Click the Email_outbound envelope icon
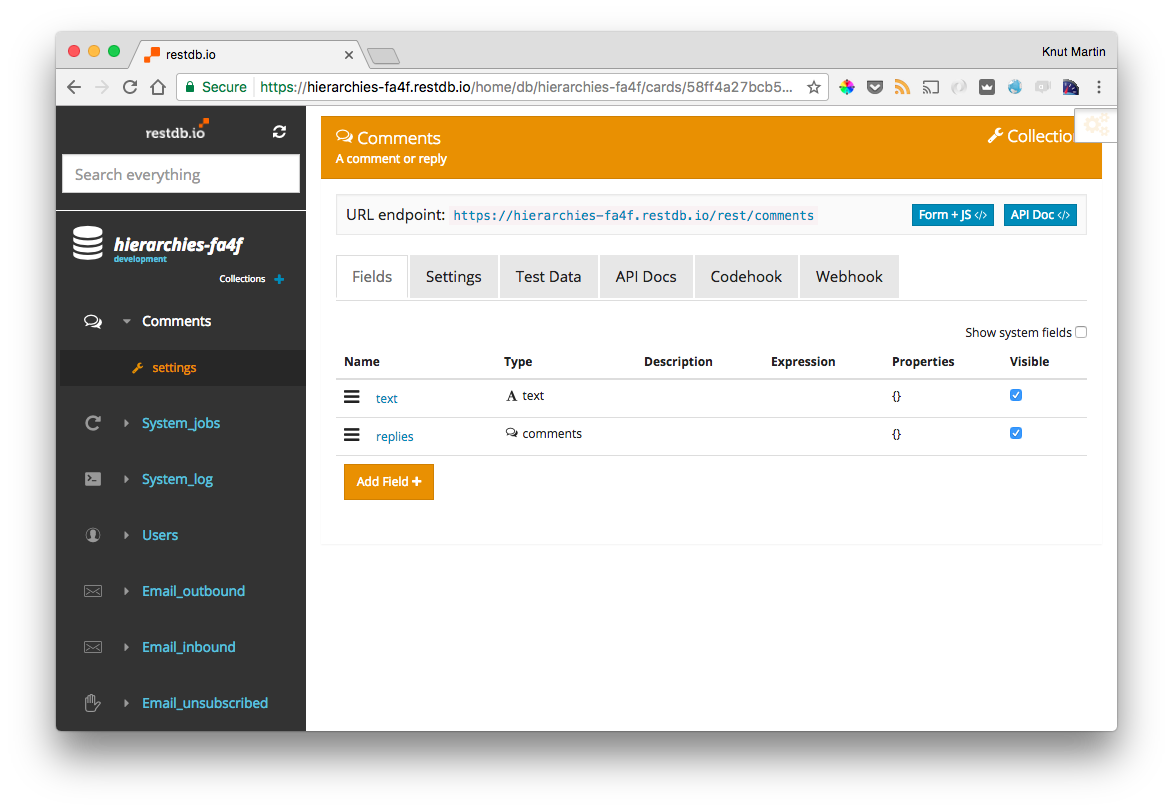The image size is (1173, 811). [93, 591]
